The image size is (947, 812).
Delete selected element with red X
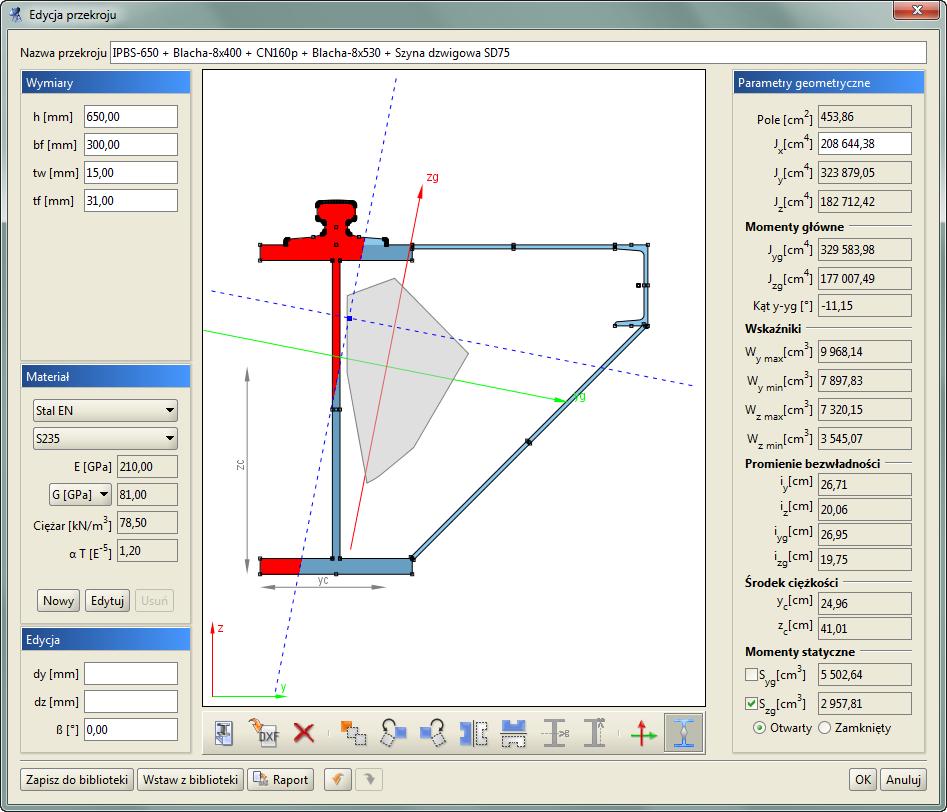click(304, 733)
